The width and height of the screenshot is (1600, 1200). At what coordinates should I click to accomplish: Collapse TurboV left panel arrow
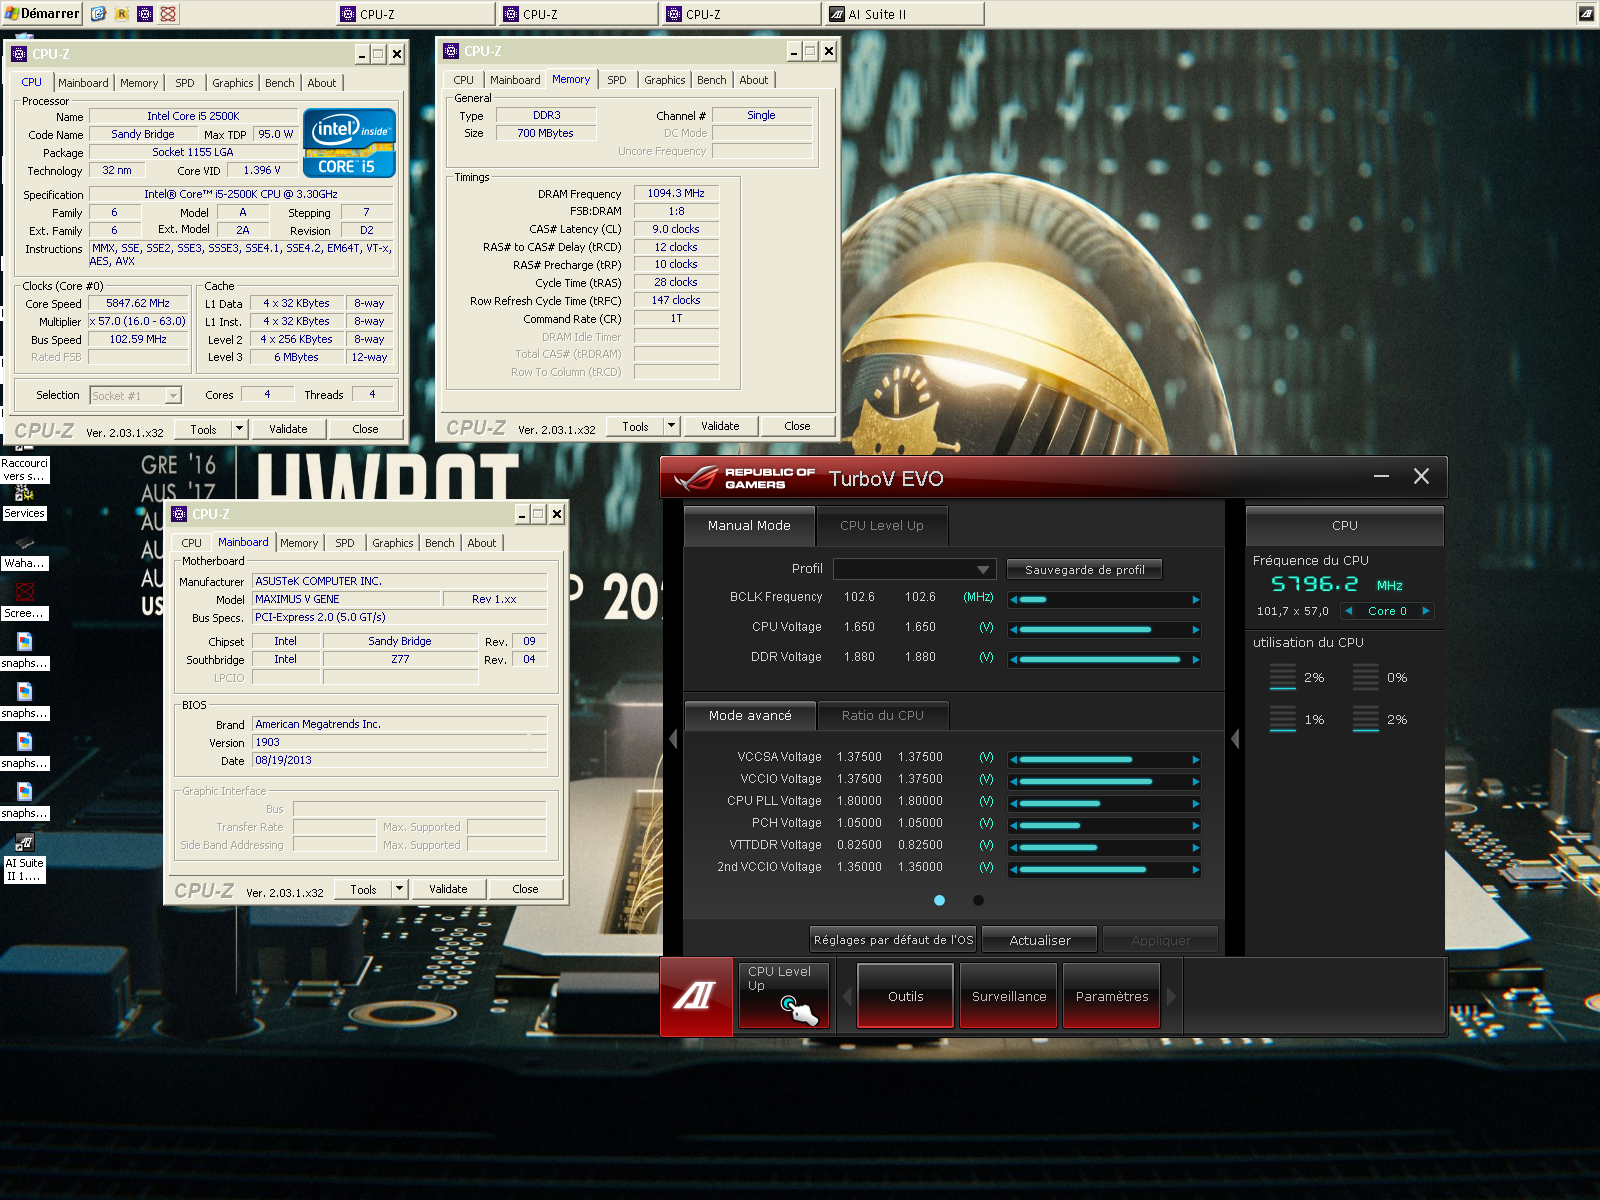(x=673, y=739)
